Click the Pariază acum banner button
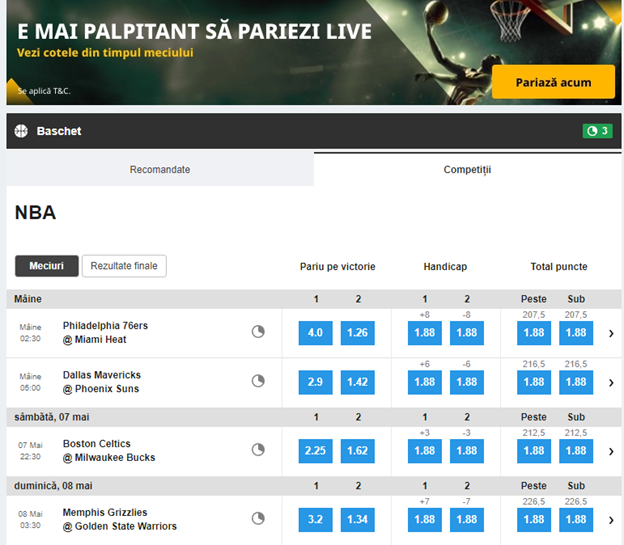Image resolution: width=624 pixels, height=545 pixels. tap(553, 82)
